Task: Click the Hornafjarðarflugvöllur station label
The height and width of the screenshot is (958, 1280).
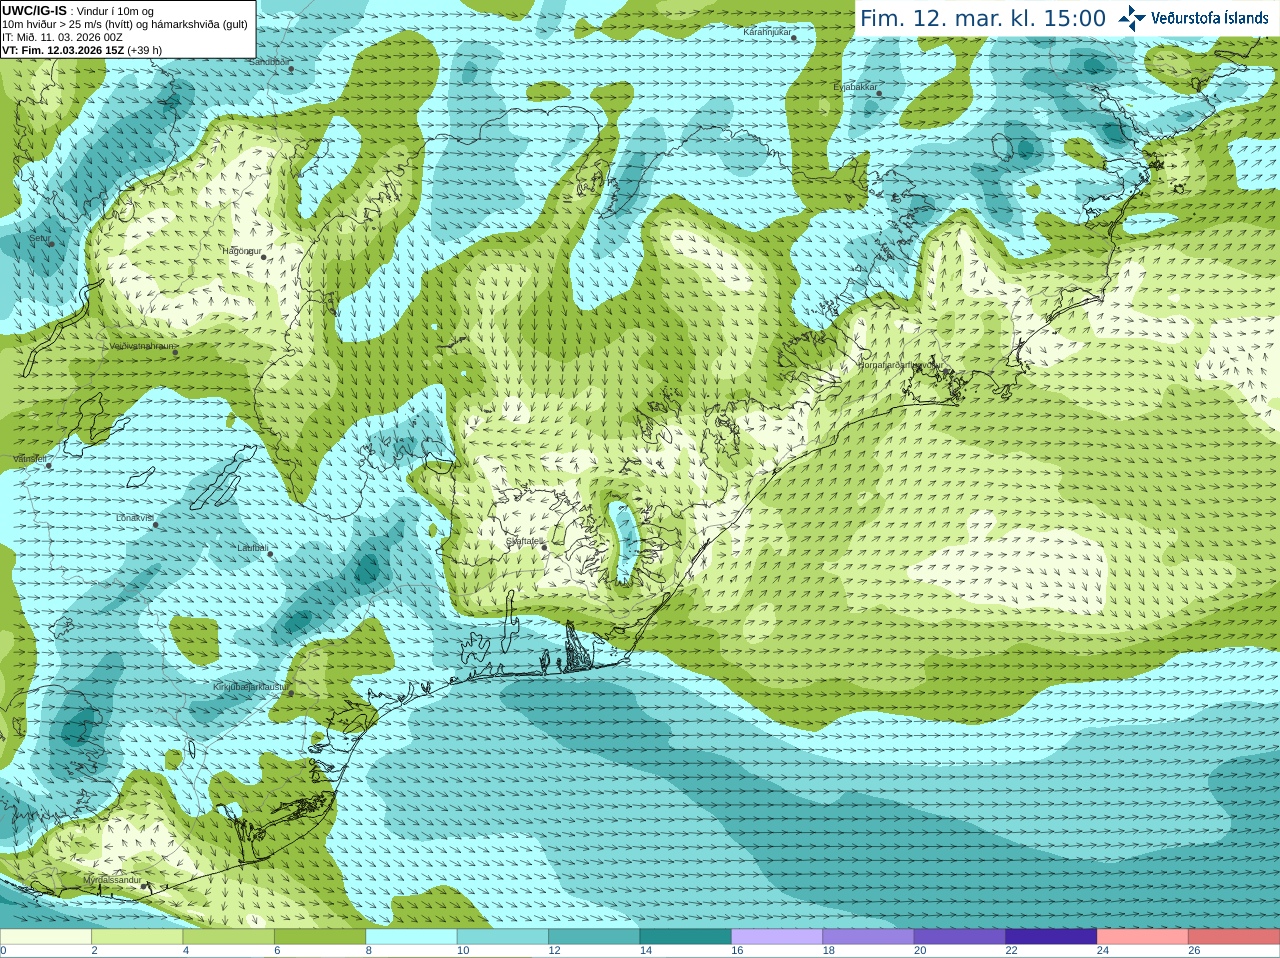Action: pos(900,365)
